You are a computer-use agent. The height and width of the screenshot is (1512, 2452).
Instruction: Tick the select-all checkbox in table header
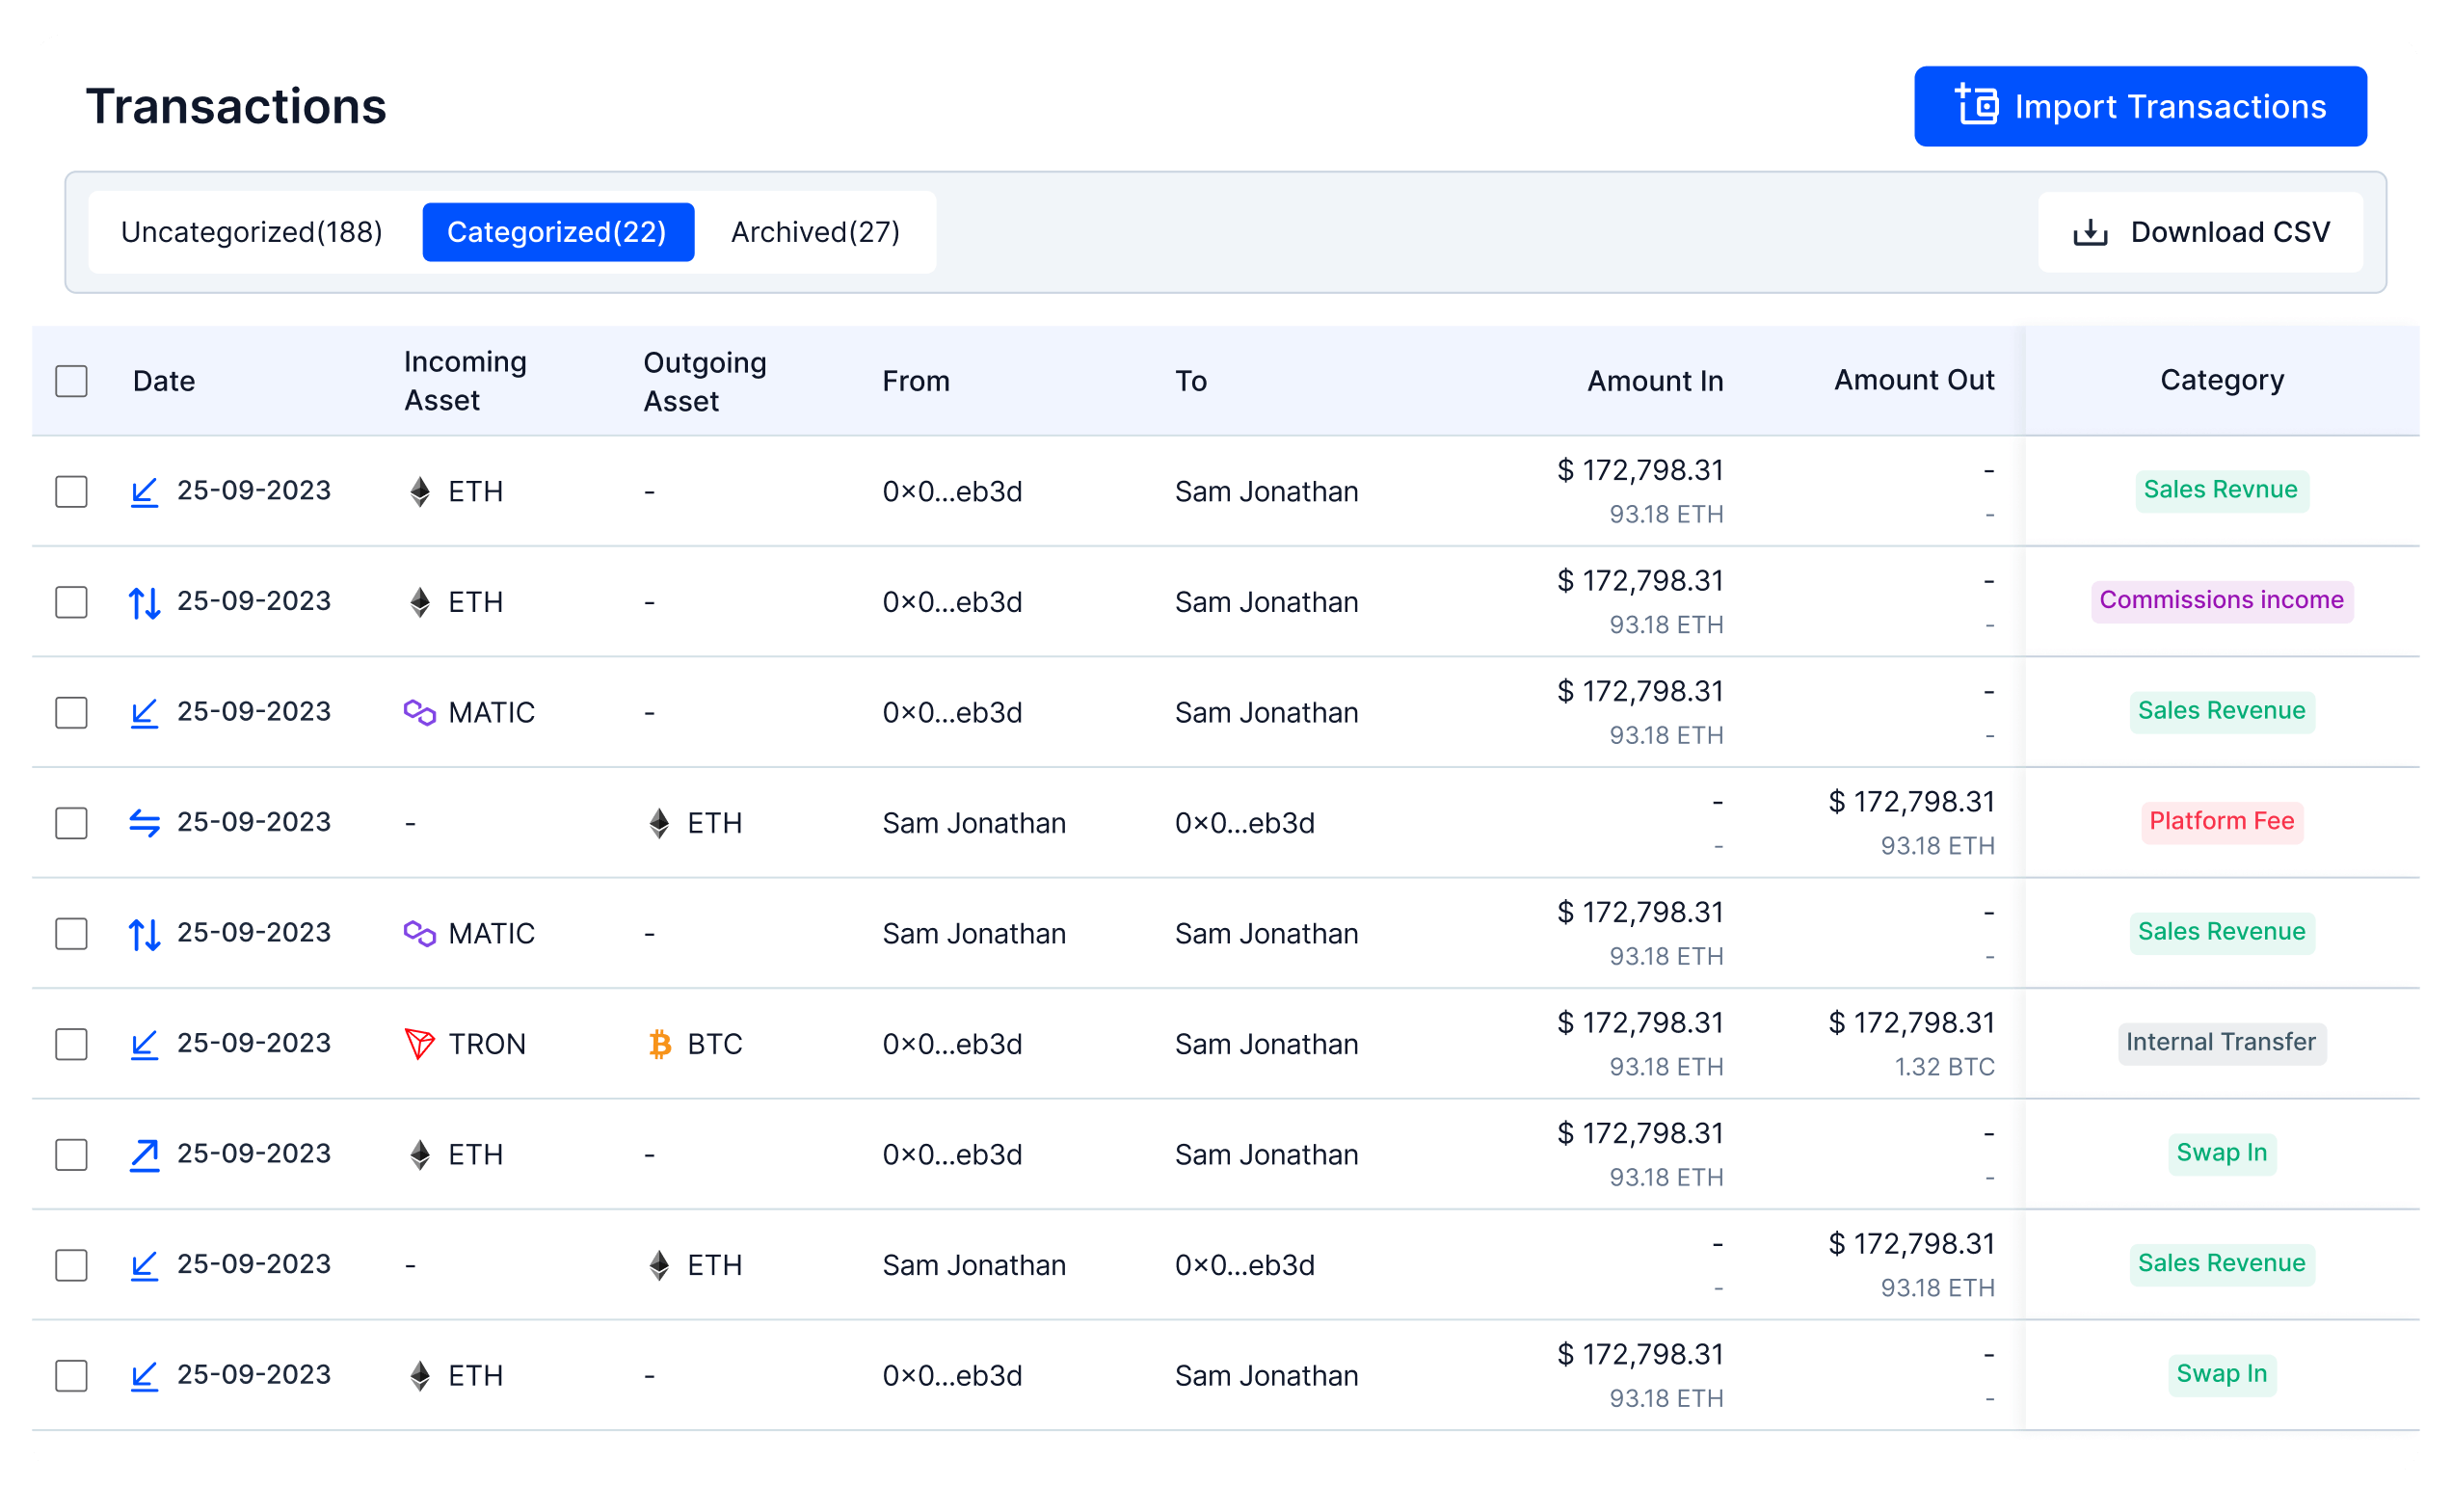[71, 381]
